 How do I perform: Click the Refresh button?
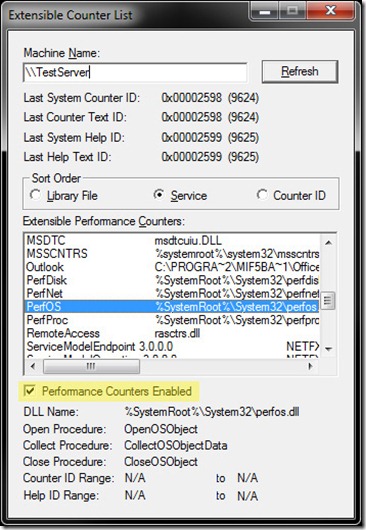click(300, 71)
